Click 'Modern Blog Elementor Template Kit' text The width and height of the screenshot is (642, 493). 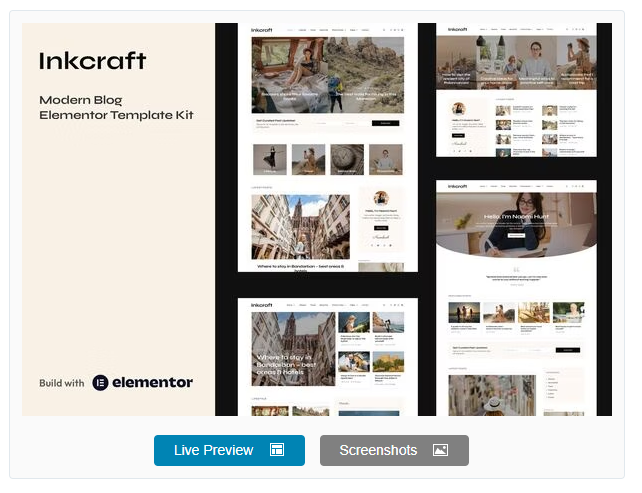(118, 109)
